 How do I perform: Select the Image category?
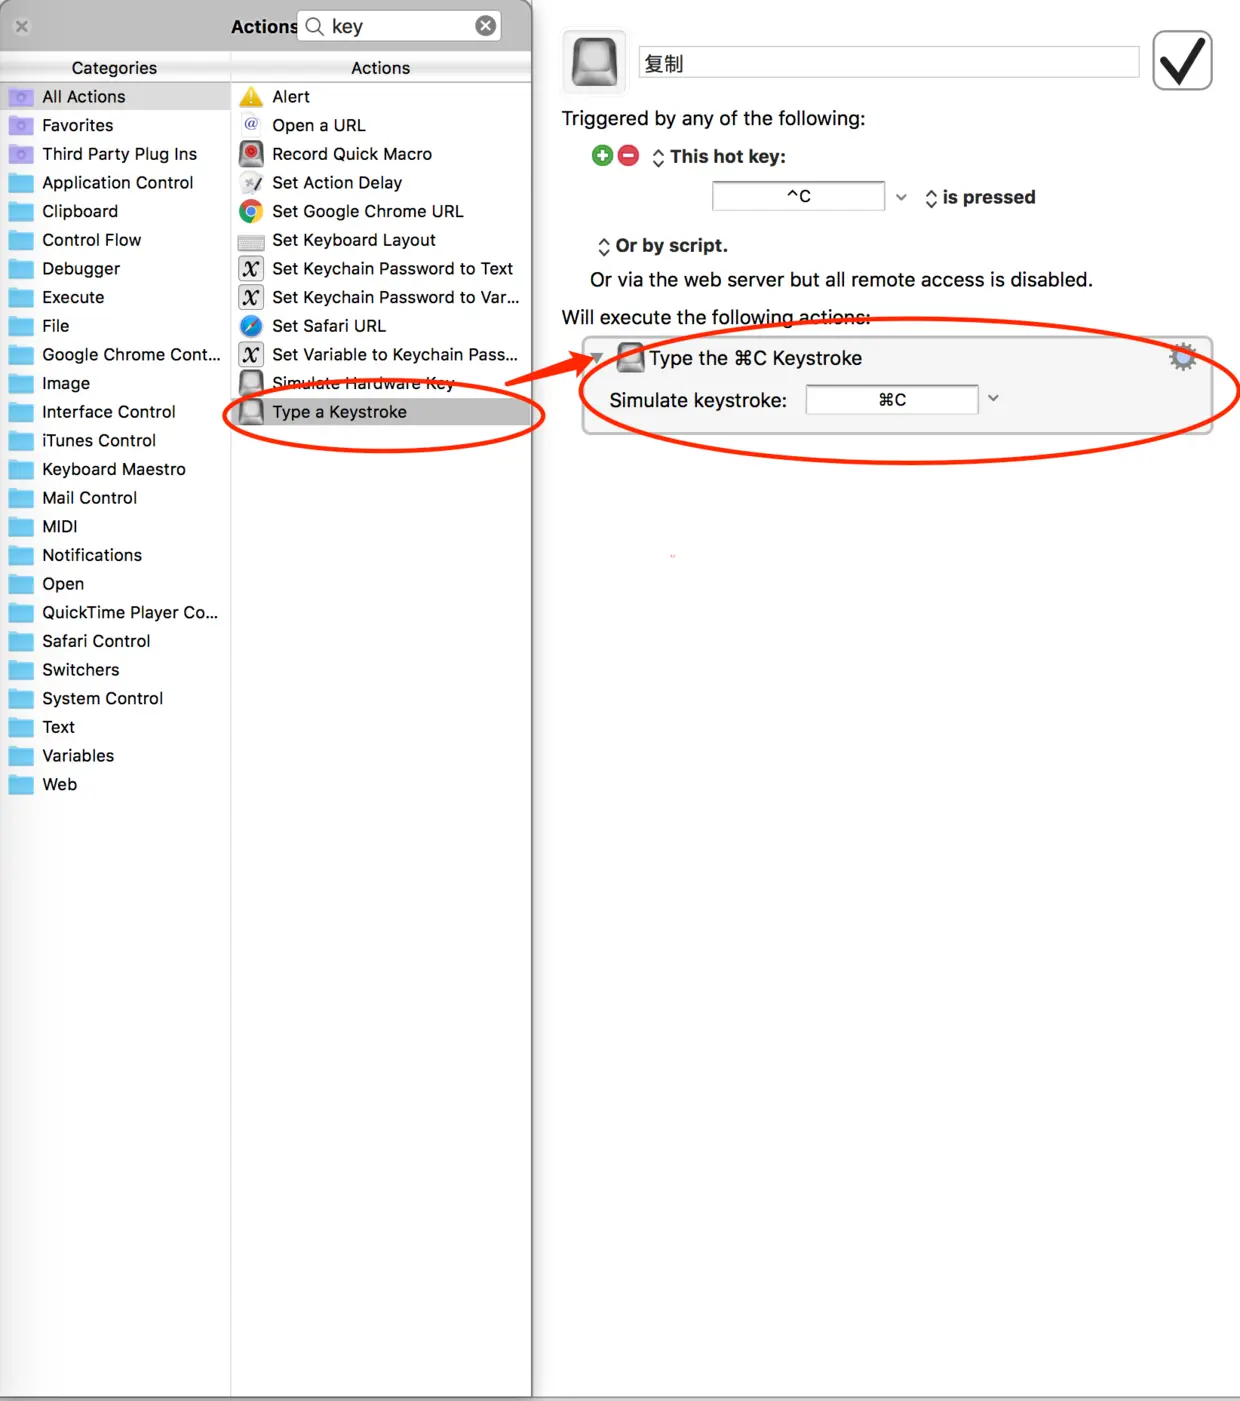click(116, 383)
